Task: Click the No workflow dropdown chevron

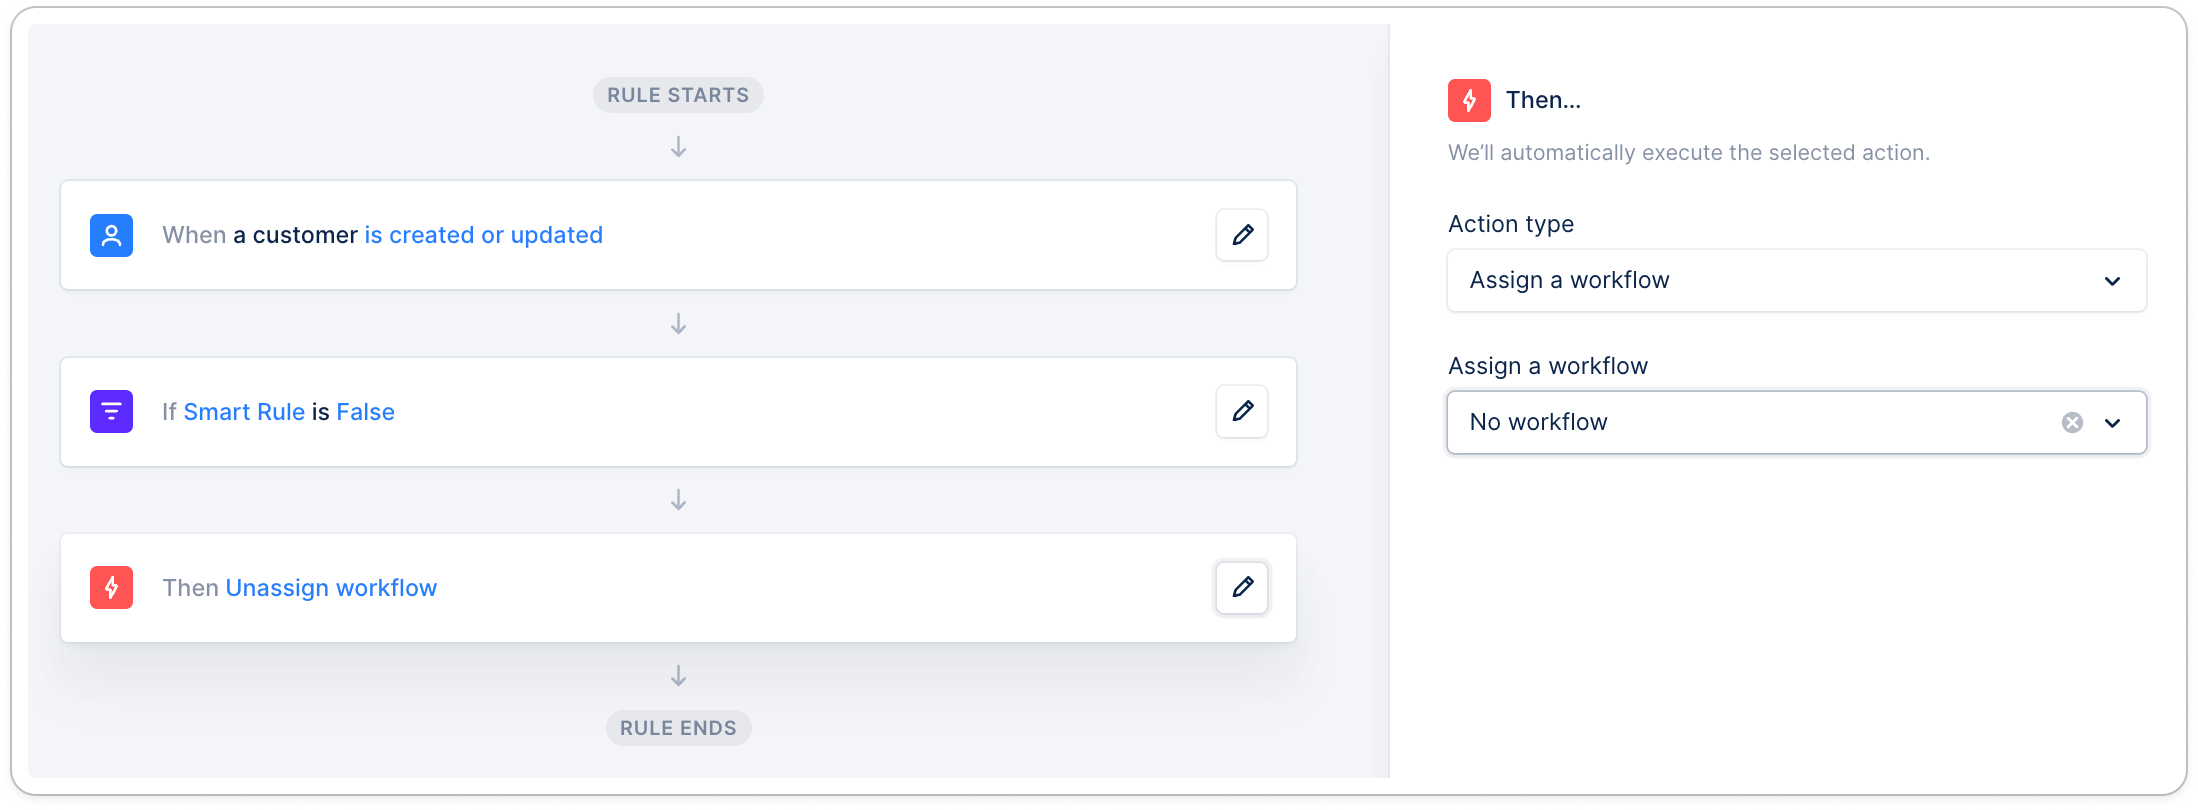Action: tap(2112, 423)
